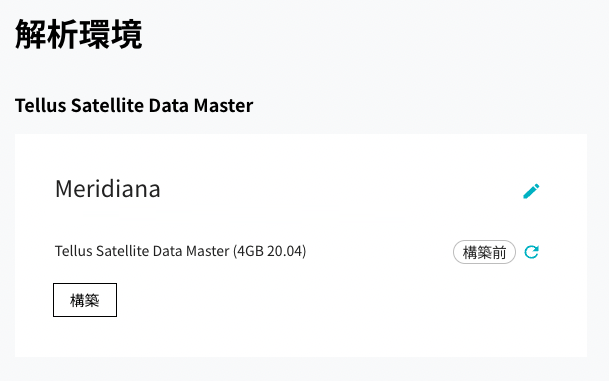Click the 構築前 status badge
Viewport: 609px width, 381px height.
pyautogui.click(x=484, y=252)
